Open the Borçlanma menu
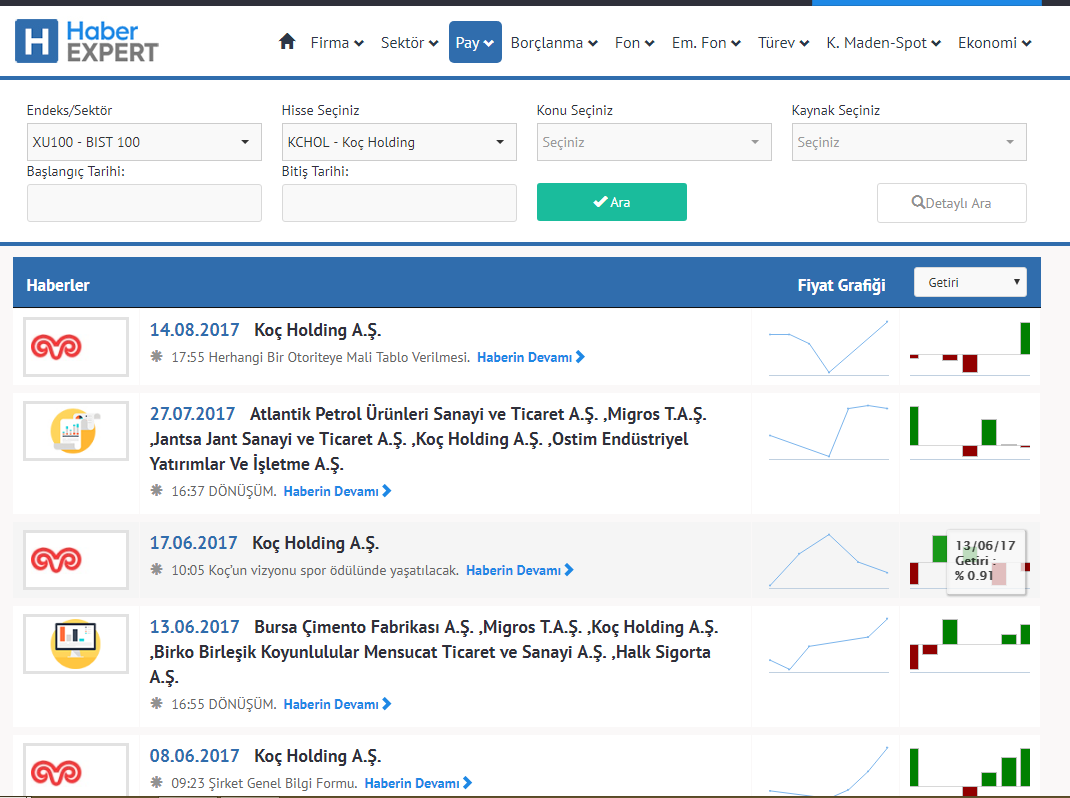 [554, 42]
